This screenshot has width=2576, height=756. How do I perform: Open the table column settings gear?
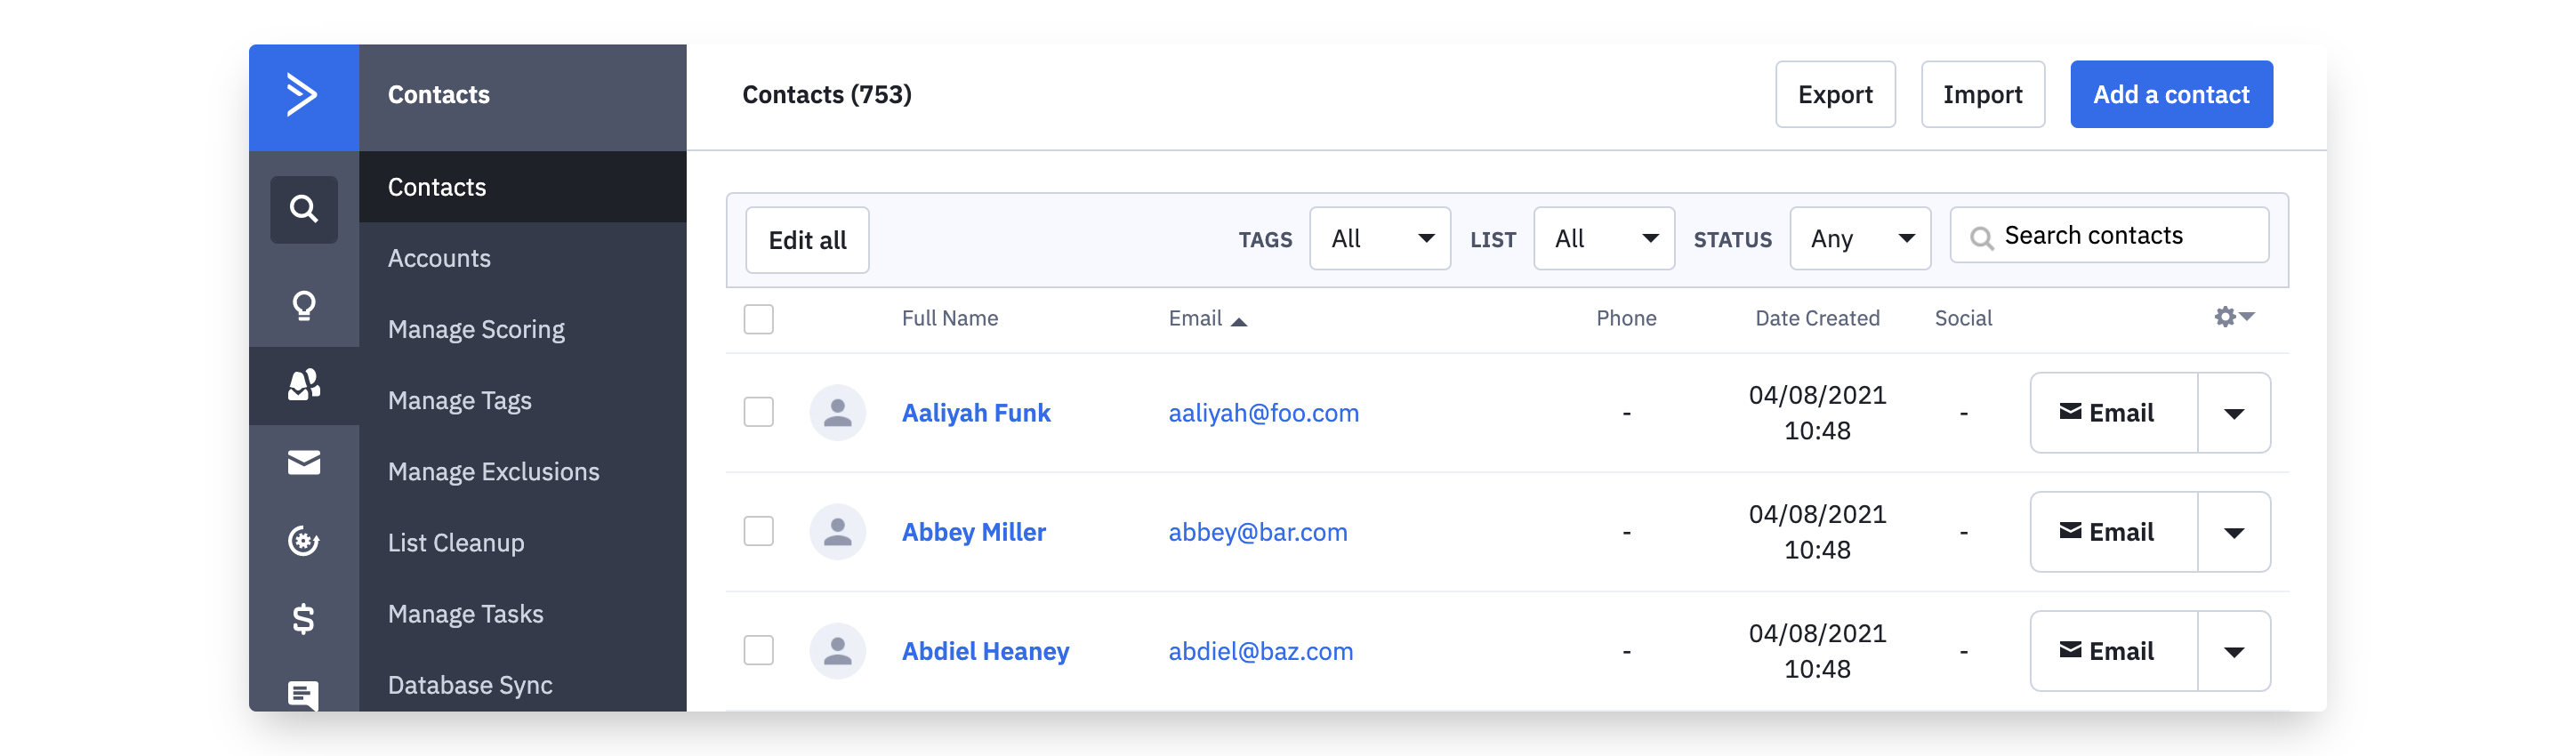tap(2233, 317)
